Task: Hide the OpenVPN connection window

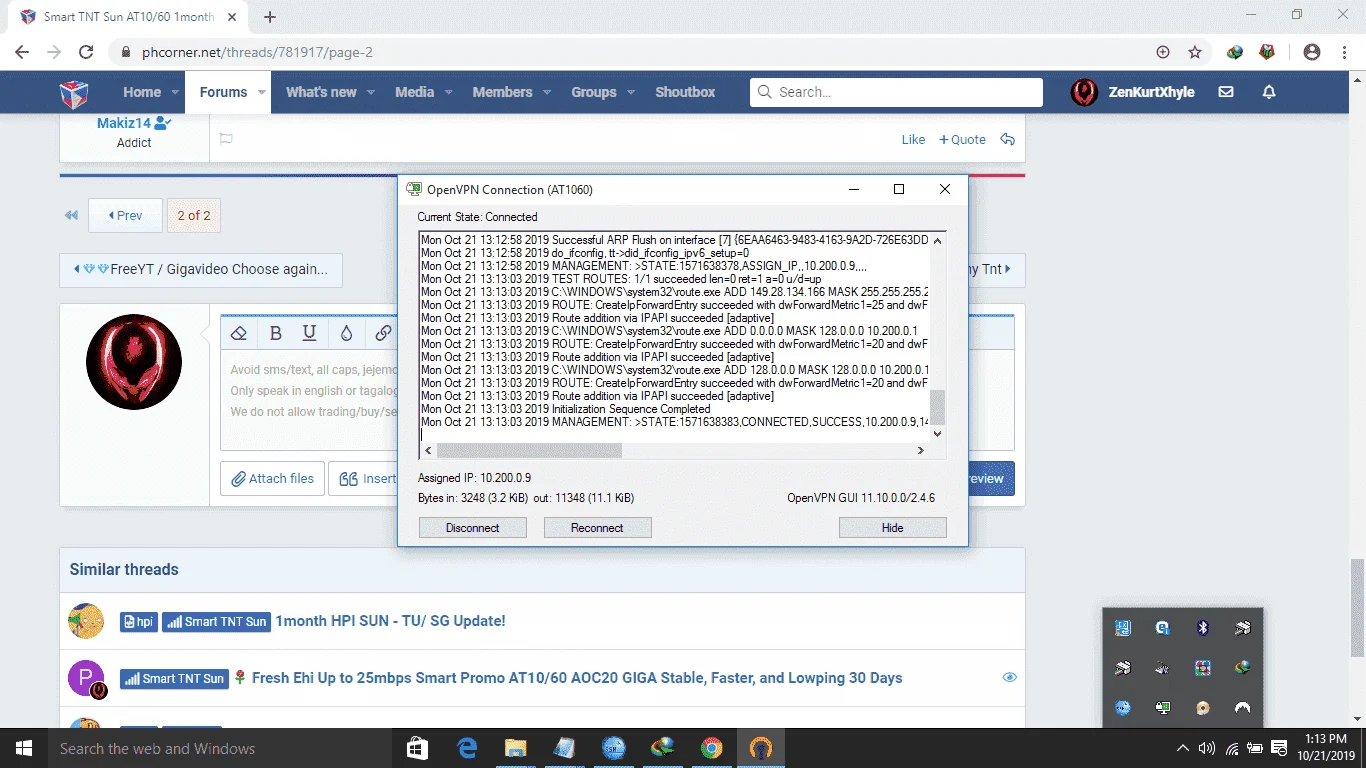Action: click(892, 528)
